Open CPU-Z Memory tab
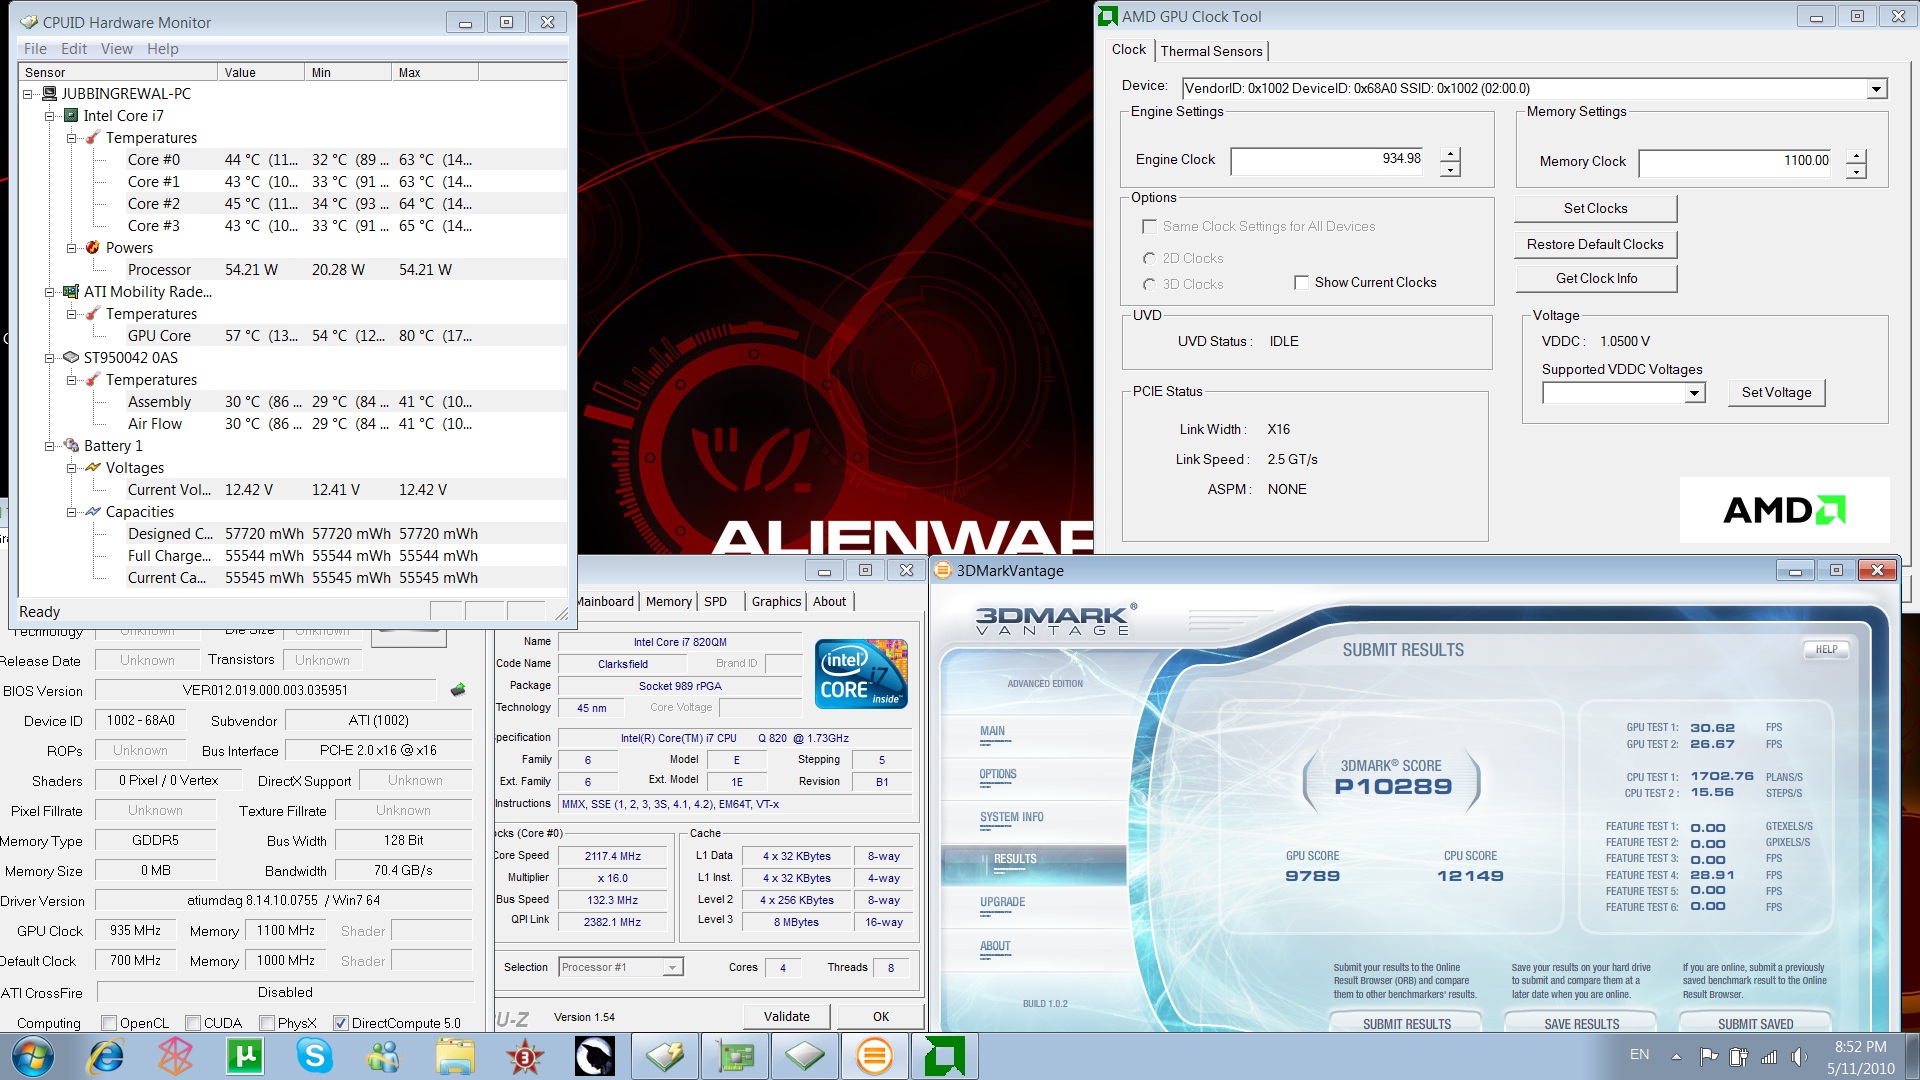Image resolution: width=1920 pixels, height=1080 pixels. (668, 601)
